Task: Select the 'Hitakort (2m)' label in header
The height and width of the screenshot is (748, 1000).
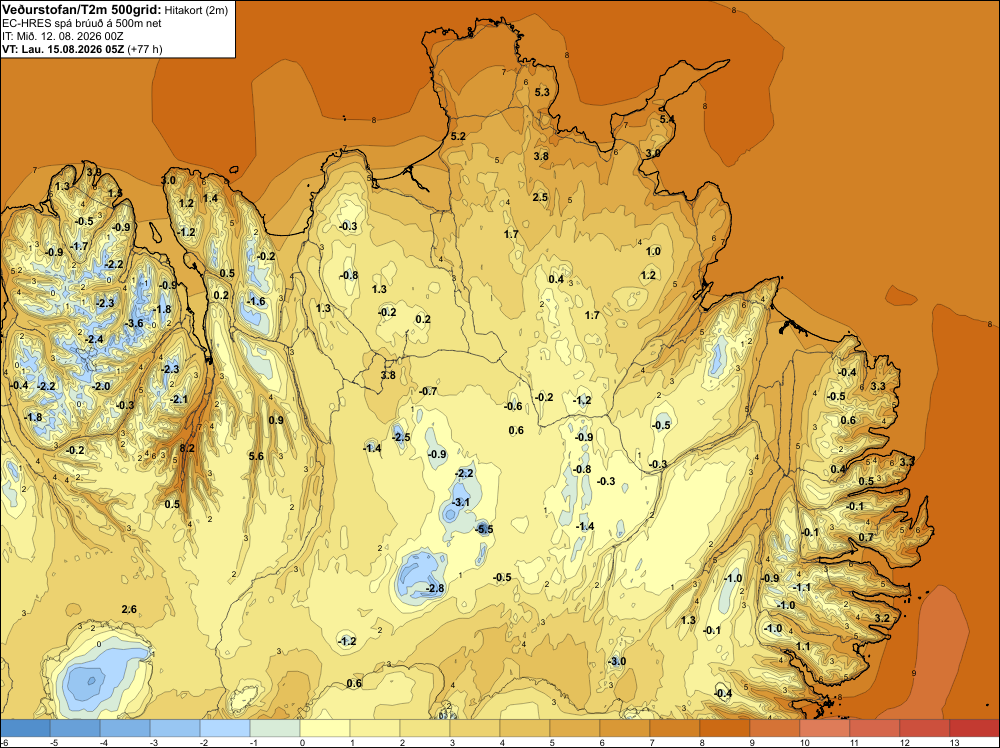Action: pos(196,10)
